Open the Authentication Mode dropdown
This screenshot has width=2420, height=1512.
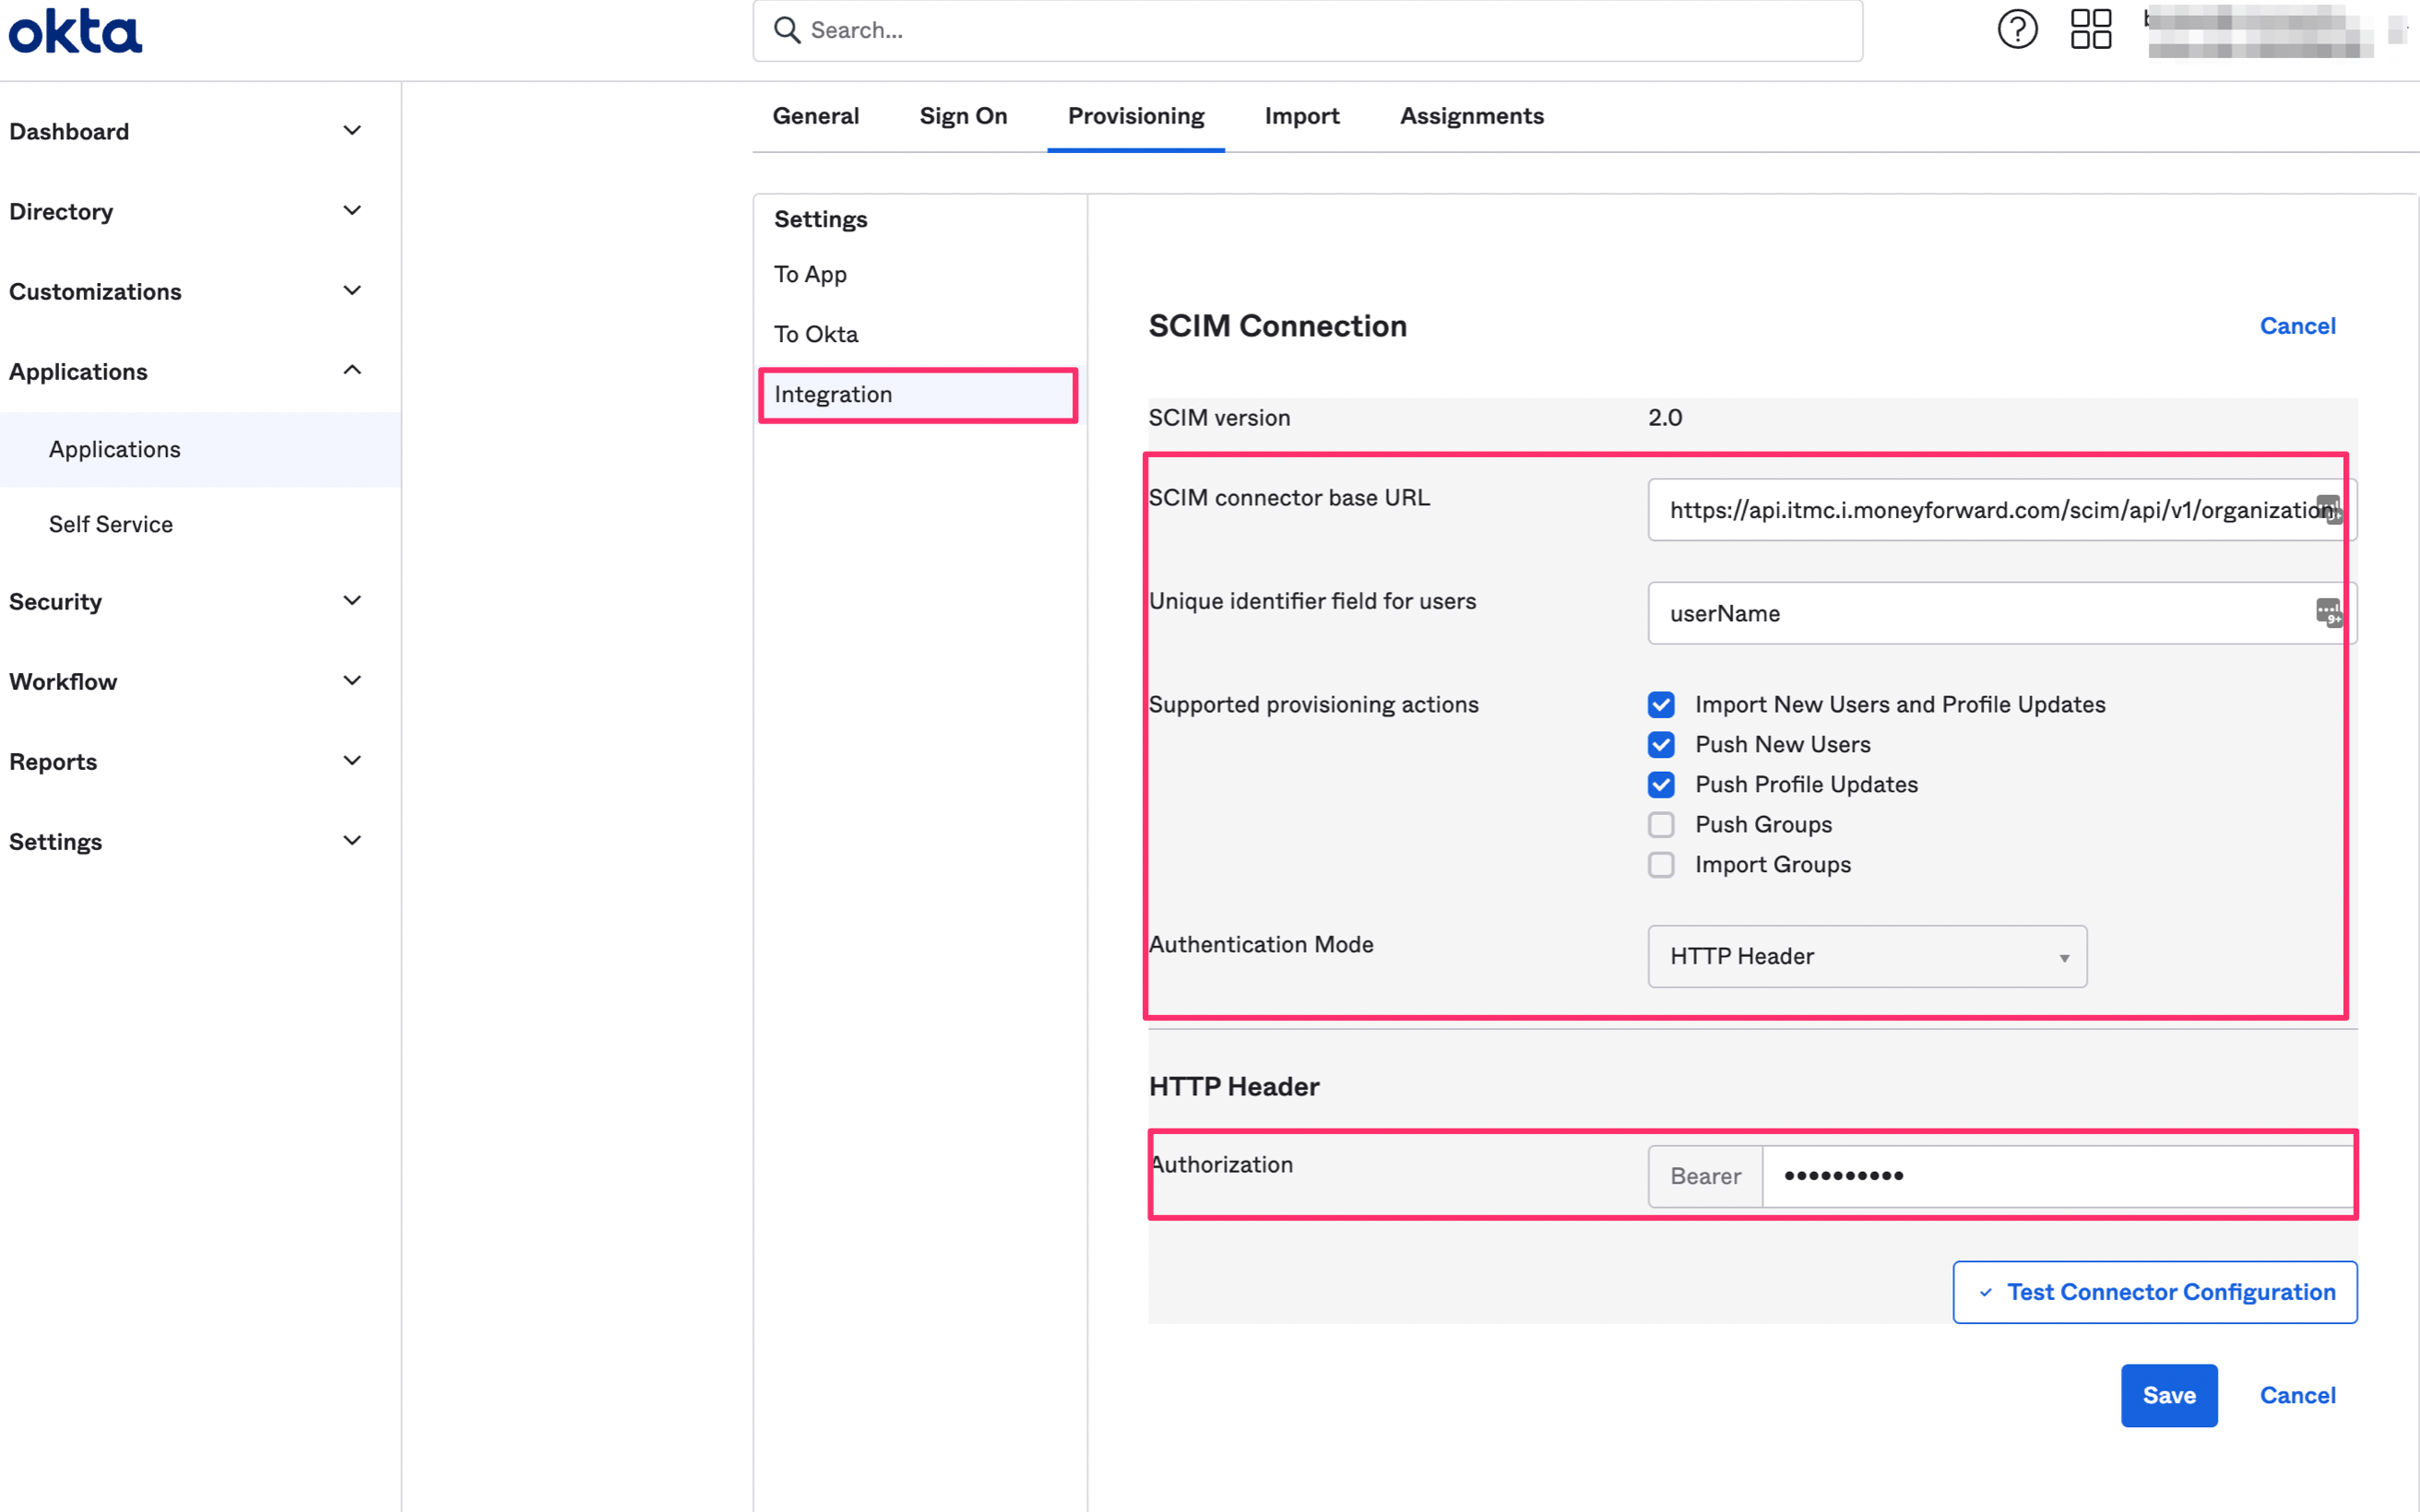pos(1867,956)
